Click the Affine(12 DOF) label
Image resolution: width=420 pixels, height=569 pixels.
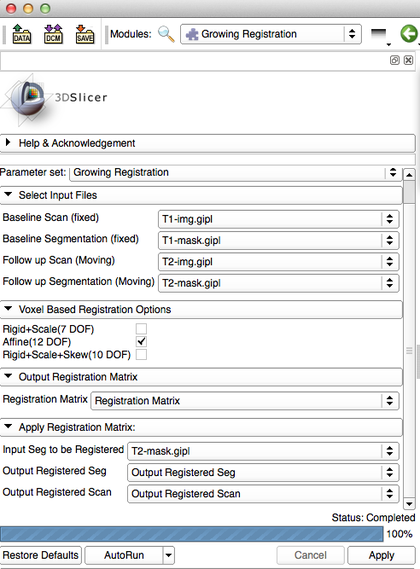pyautogui.click(x=37, y=342)
